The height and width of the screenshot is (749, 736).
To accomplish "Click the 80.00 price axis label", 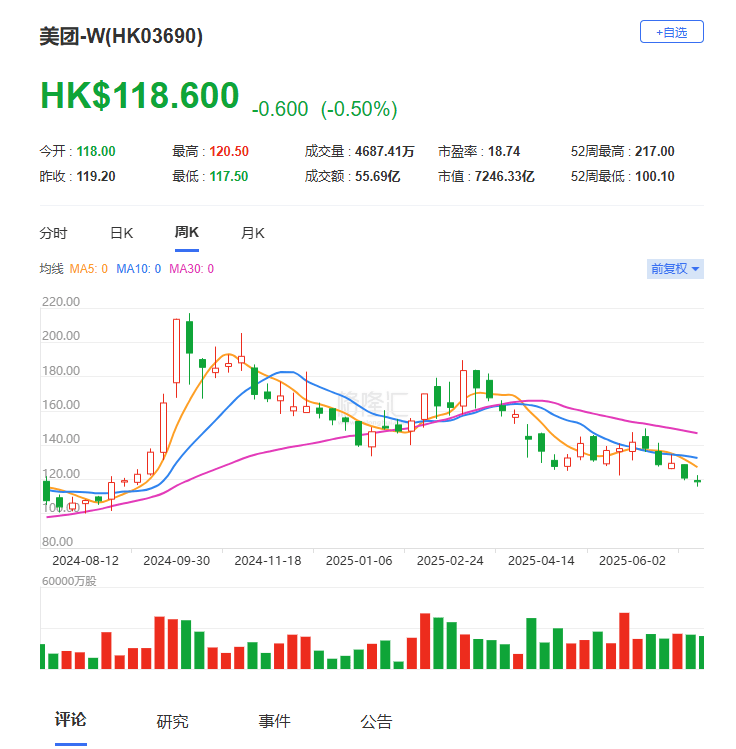I will coord(58,542).
